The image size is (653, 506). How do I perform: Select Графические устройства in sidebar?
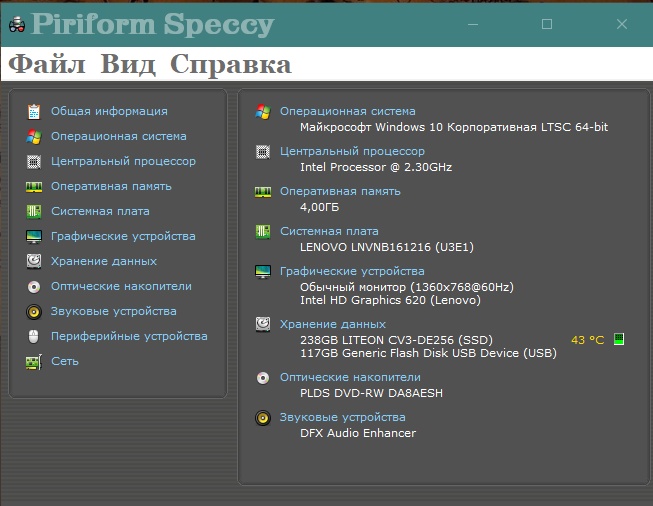[123, 237]
